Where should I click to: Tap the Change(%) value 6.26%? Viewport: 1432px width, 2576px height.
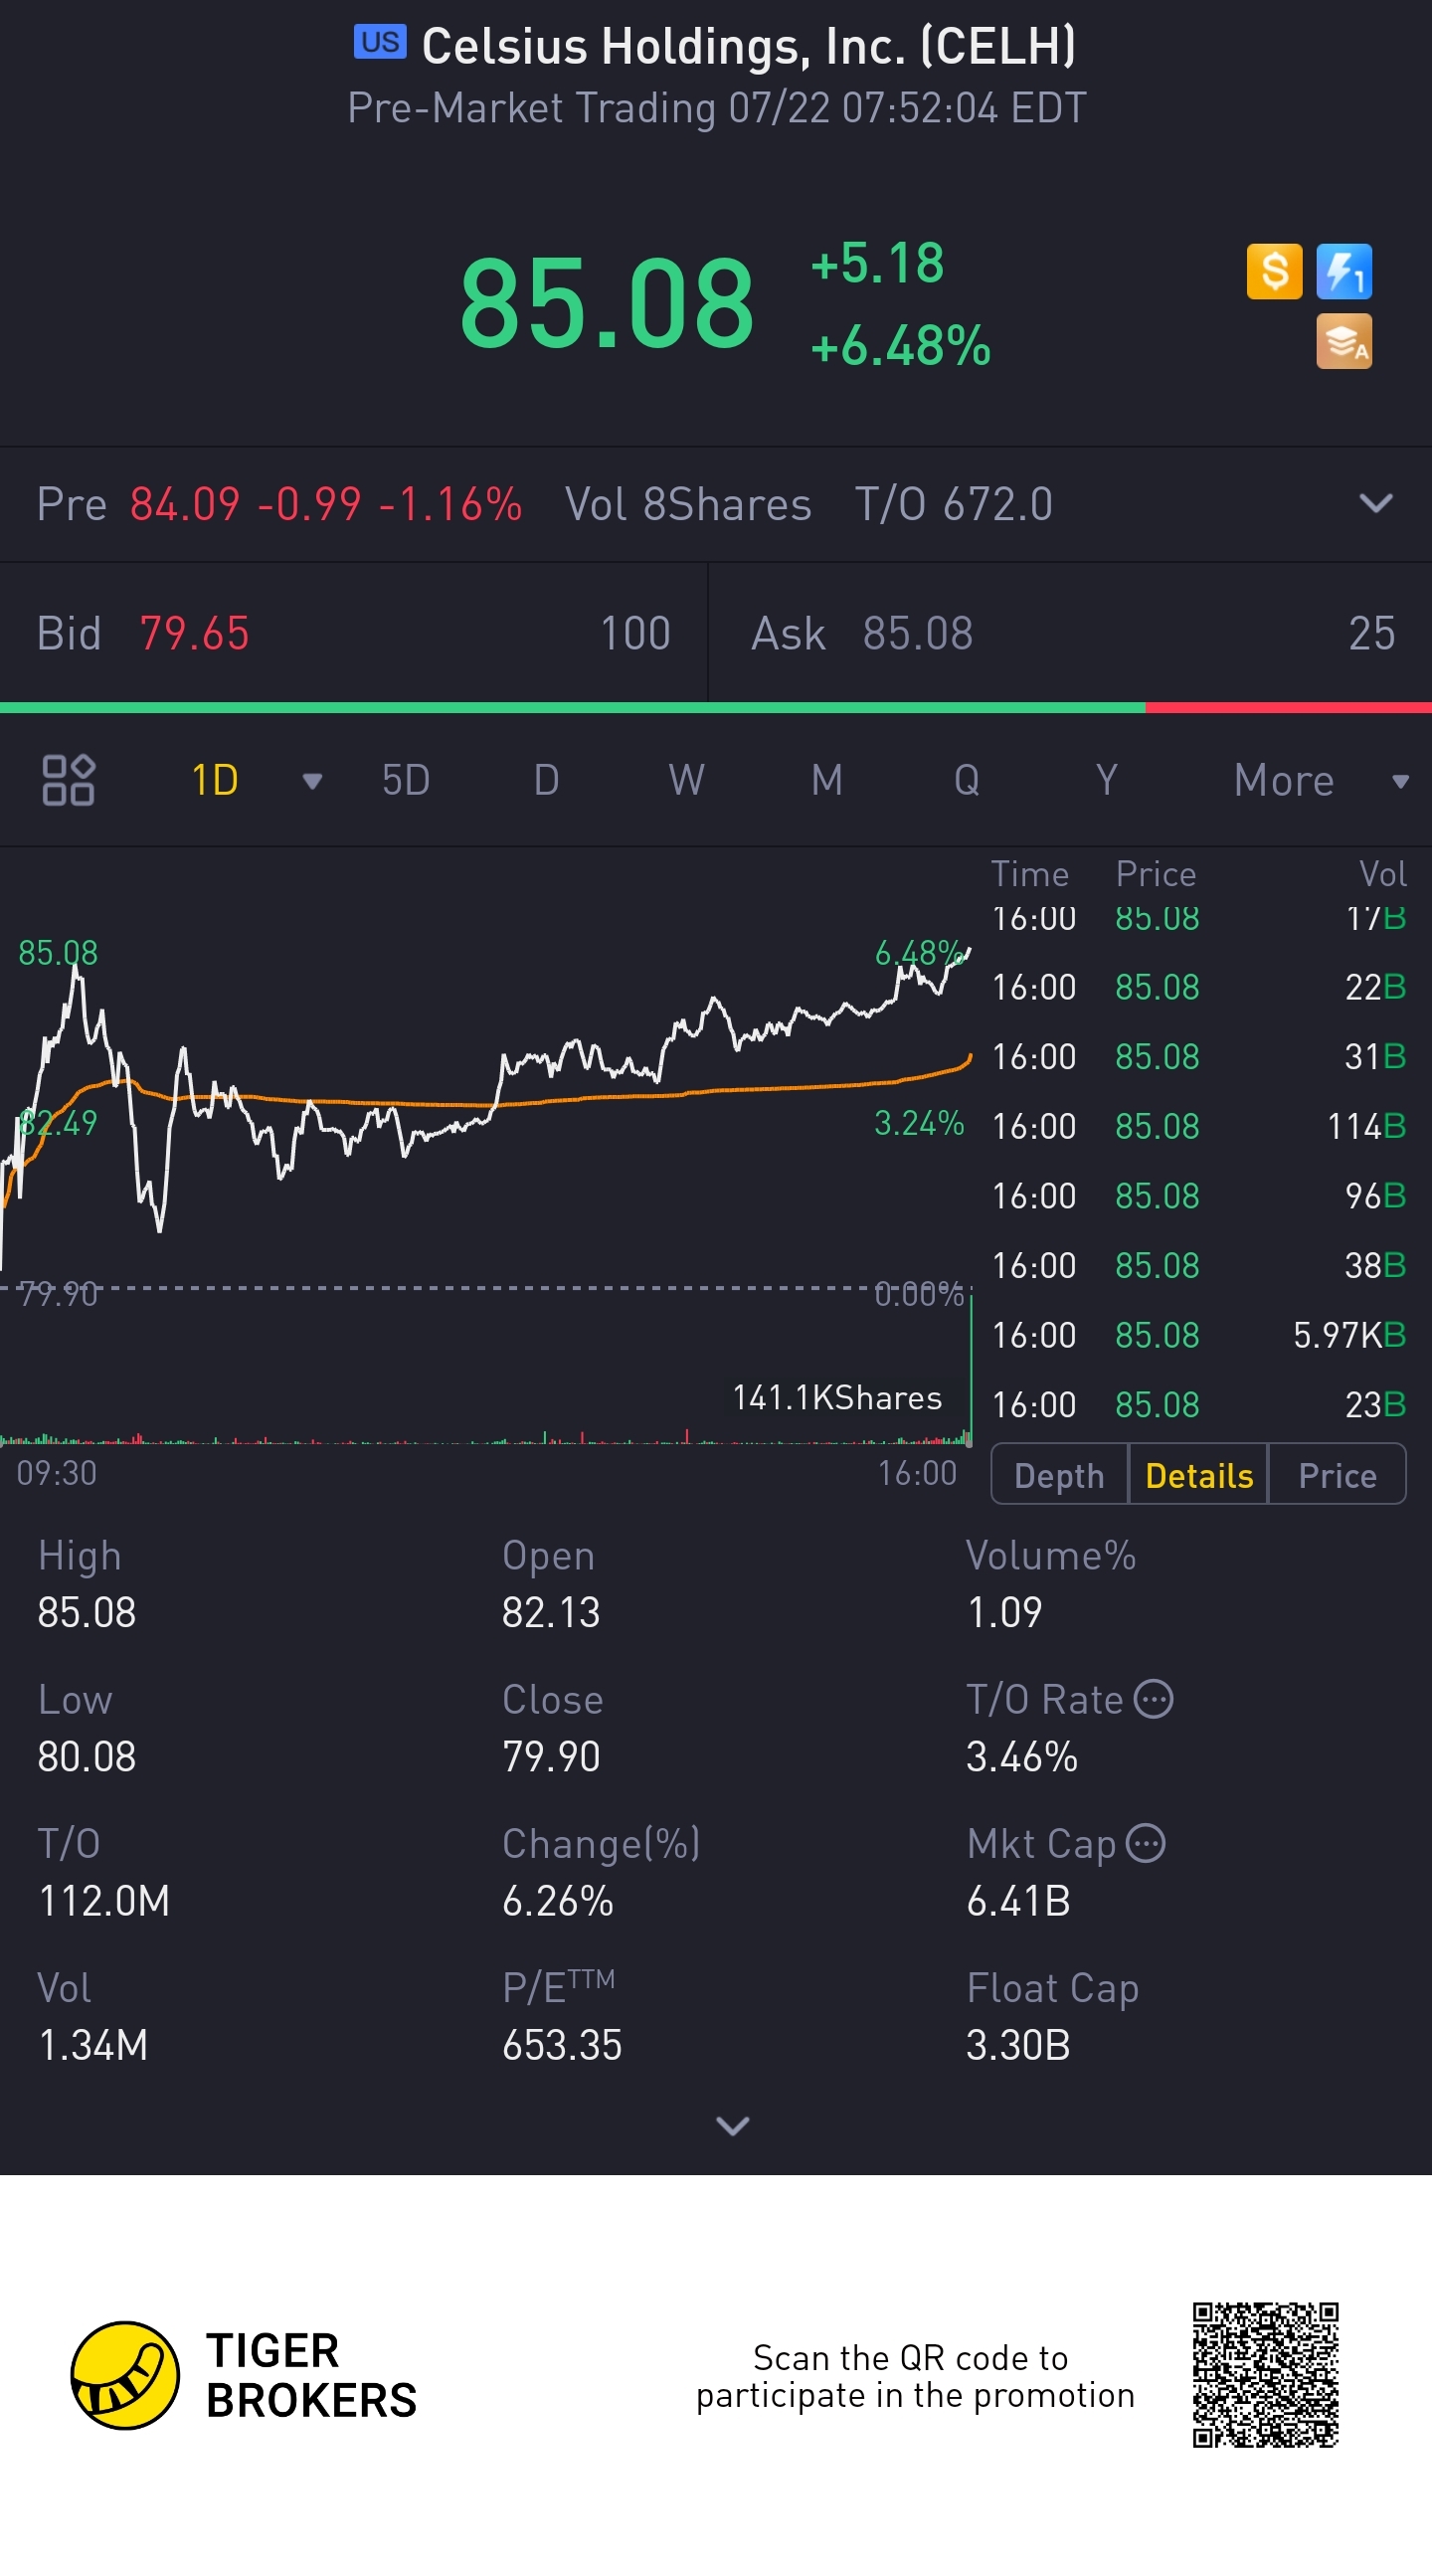click(558, 1900)
